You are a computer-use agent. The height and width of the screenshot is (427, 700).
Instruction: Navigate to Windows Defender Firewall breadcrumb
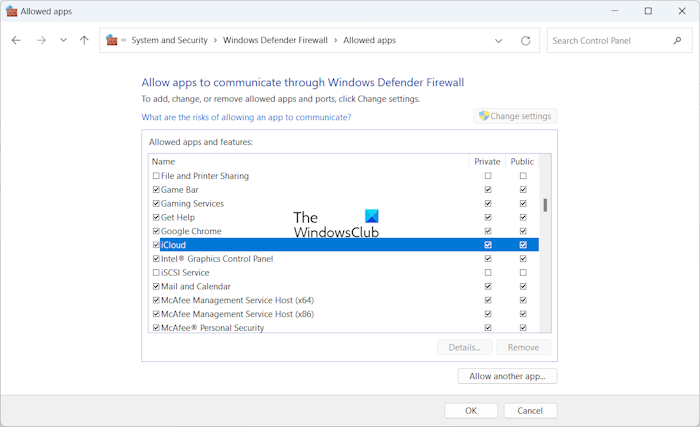(276, 41)
